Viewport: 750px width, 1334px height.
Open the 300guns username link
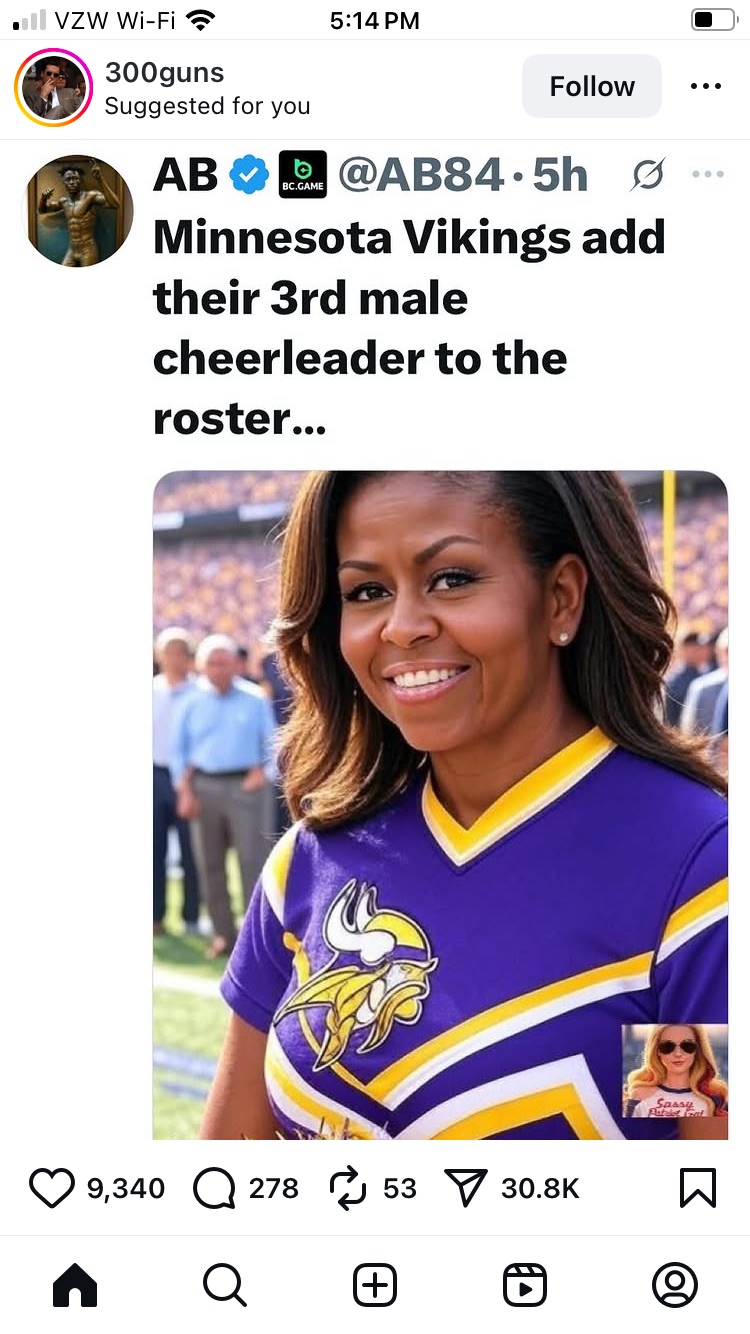(x=164, y=73)
